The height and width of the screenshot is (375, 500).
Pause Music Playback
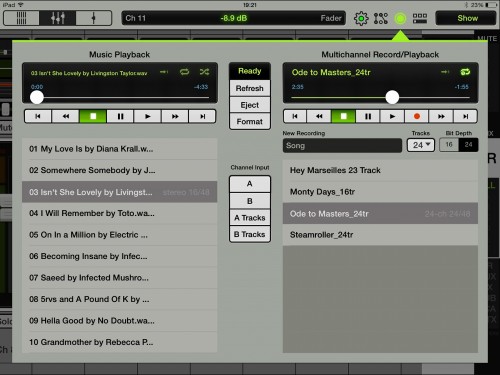(x=120, y=116)
